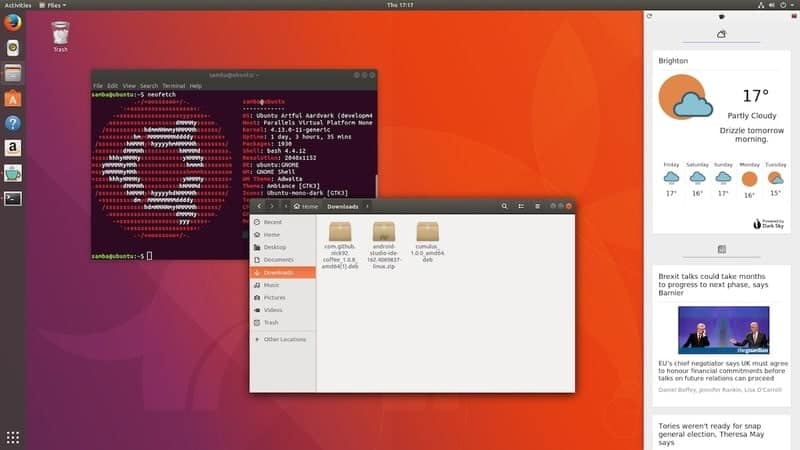Select Sunday forecast cloud icon
Viewport: 800px width, 450px height.
tap(723, 178)
